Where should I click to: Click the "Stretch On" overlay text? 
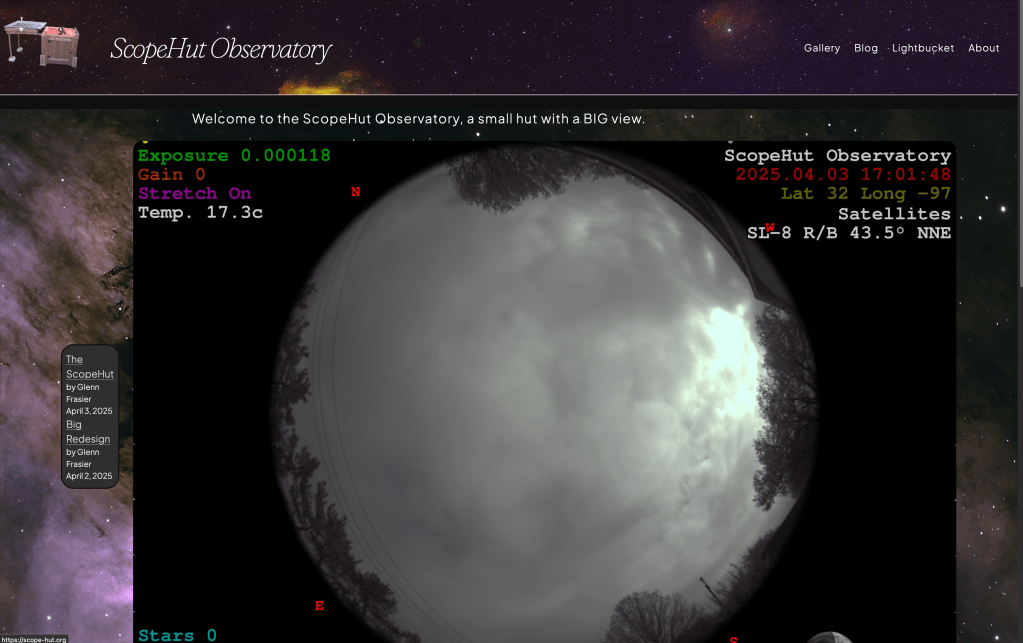(x=194, y=193)
